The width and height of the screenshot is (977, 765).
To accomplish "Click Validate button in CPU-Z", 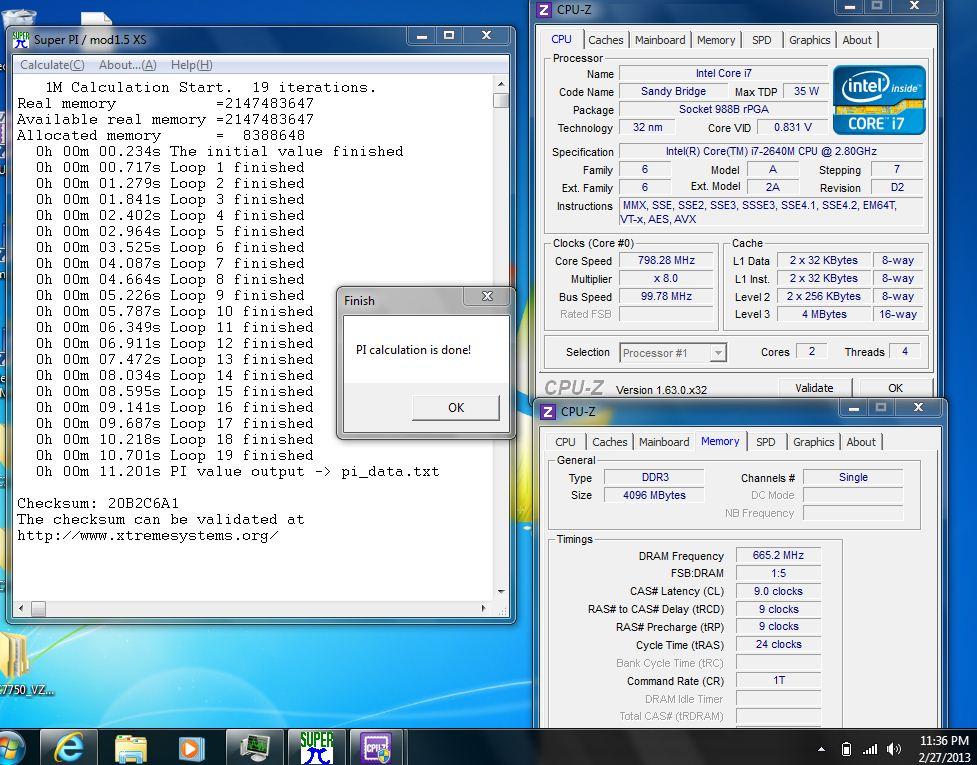I will (814, 388).
